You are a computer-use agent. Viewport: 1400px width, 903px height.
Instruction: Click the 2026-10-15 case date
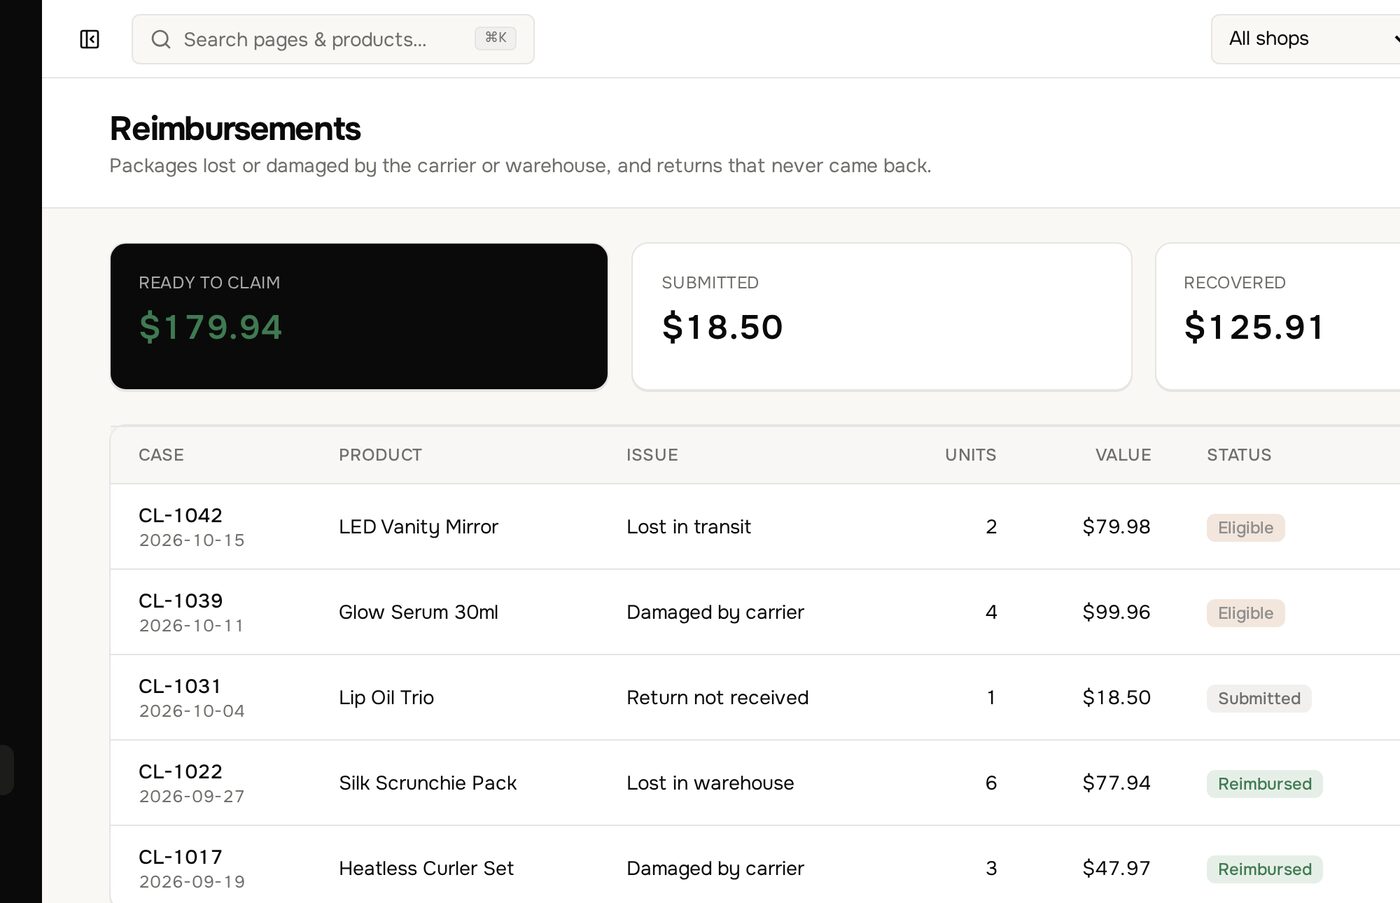click(x=191, y=540)
